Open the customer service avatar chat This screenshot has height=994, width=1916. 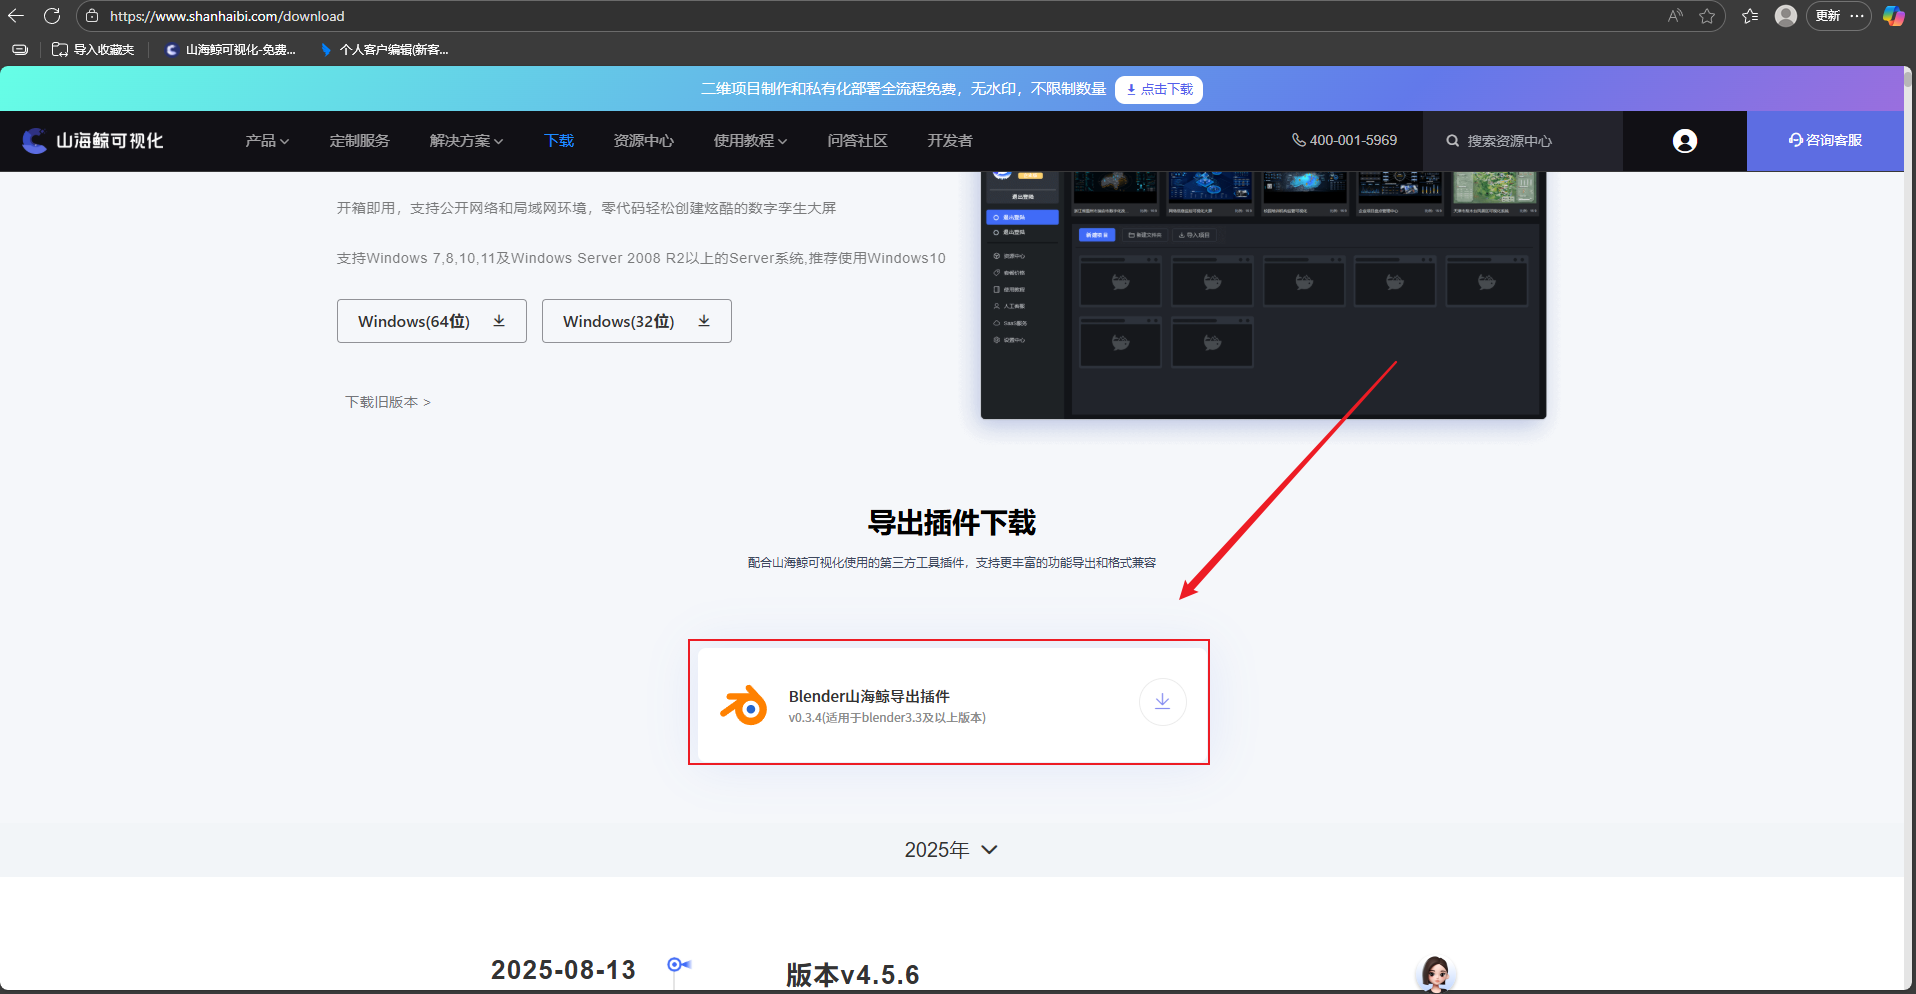[1436, 974]
